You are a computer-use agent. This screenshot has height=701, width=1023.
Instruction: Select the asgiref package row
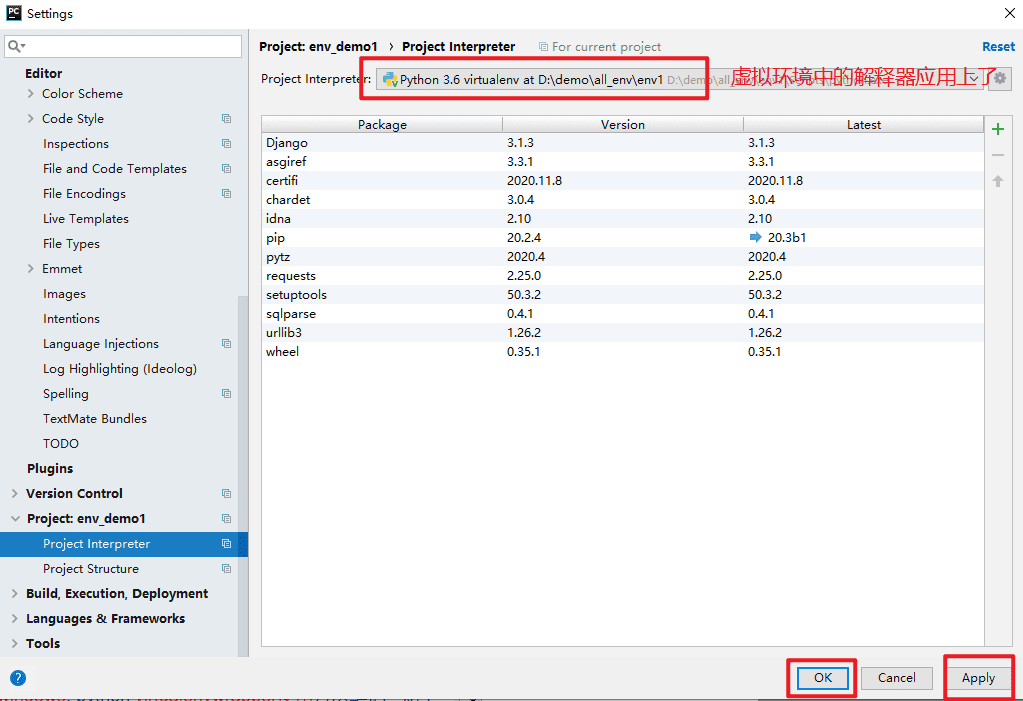622,161
